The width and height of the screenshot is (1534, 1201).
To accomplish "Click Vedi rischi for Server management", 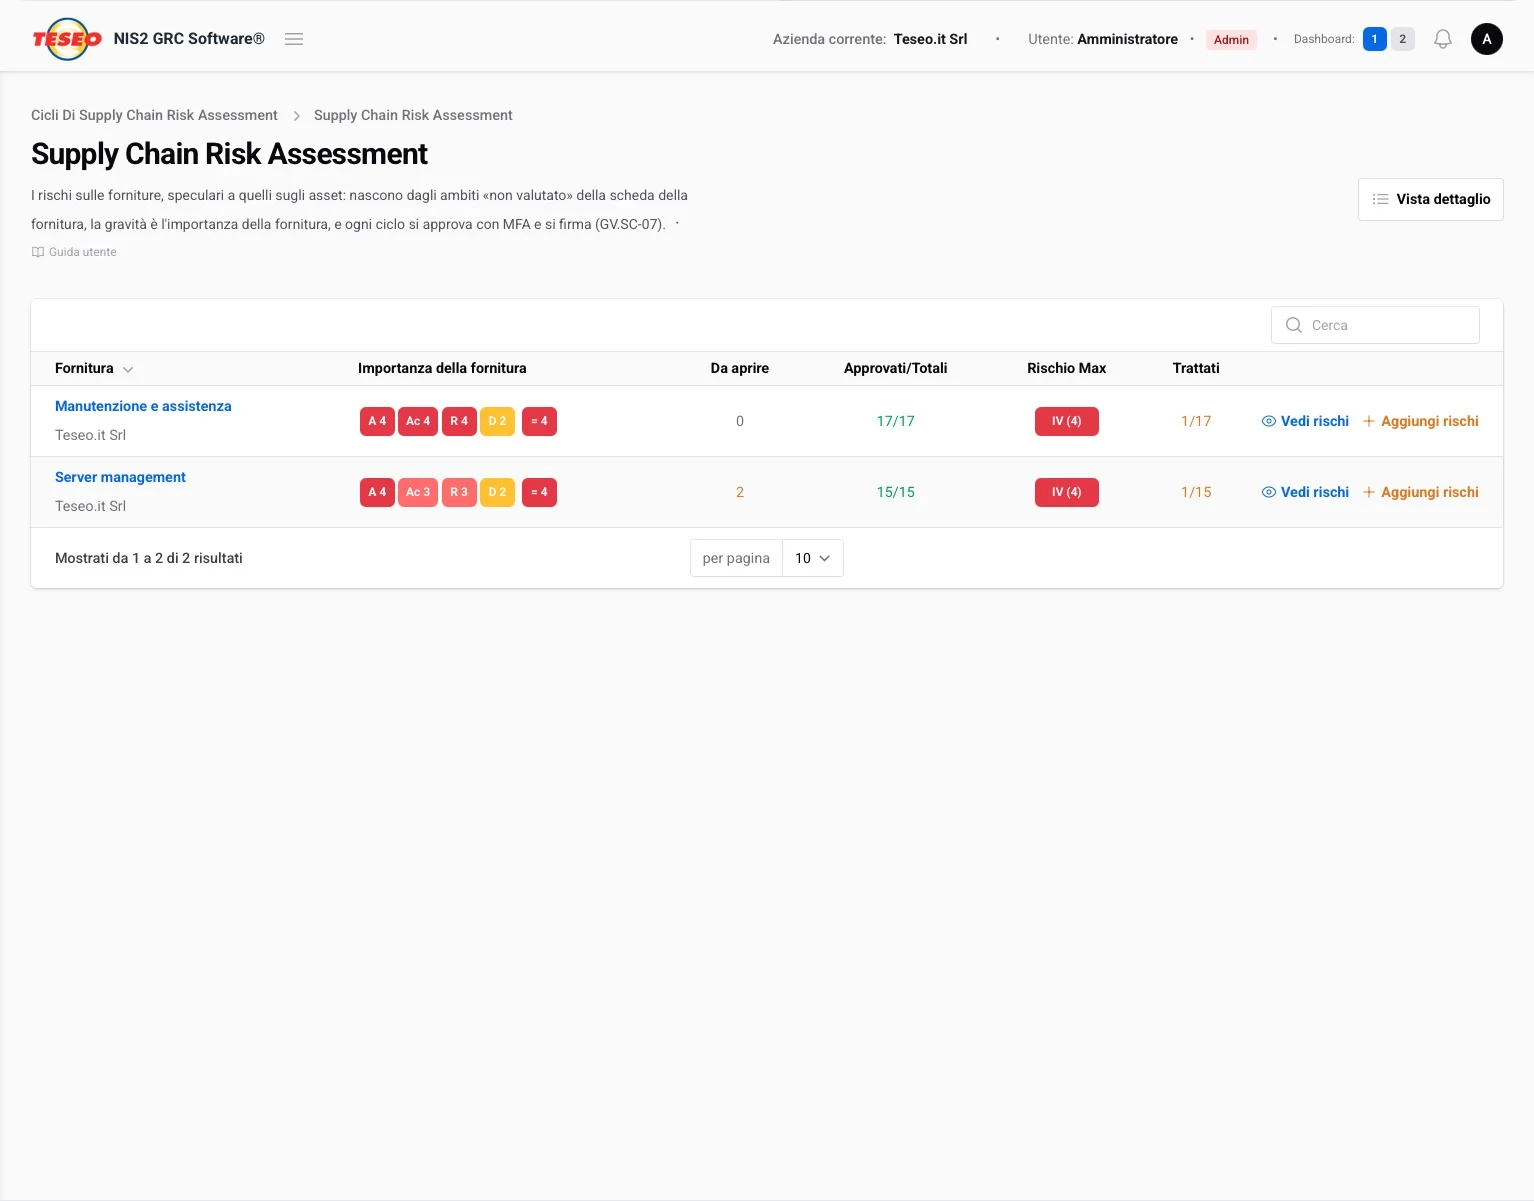I will 1305,492.
